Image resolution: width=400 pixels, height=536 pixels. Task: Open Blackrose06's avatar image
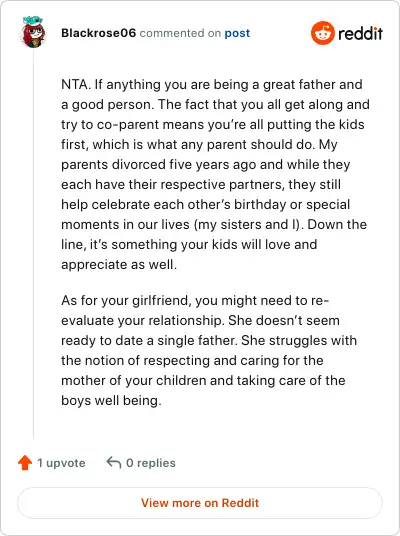33,32
